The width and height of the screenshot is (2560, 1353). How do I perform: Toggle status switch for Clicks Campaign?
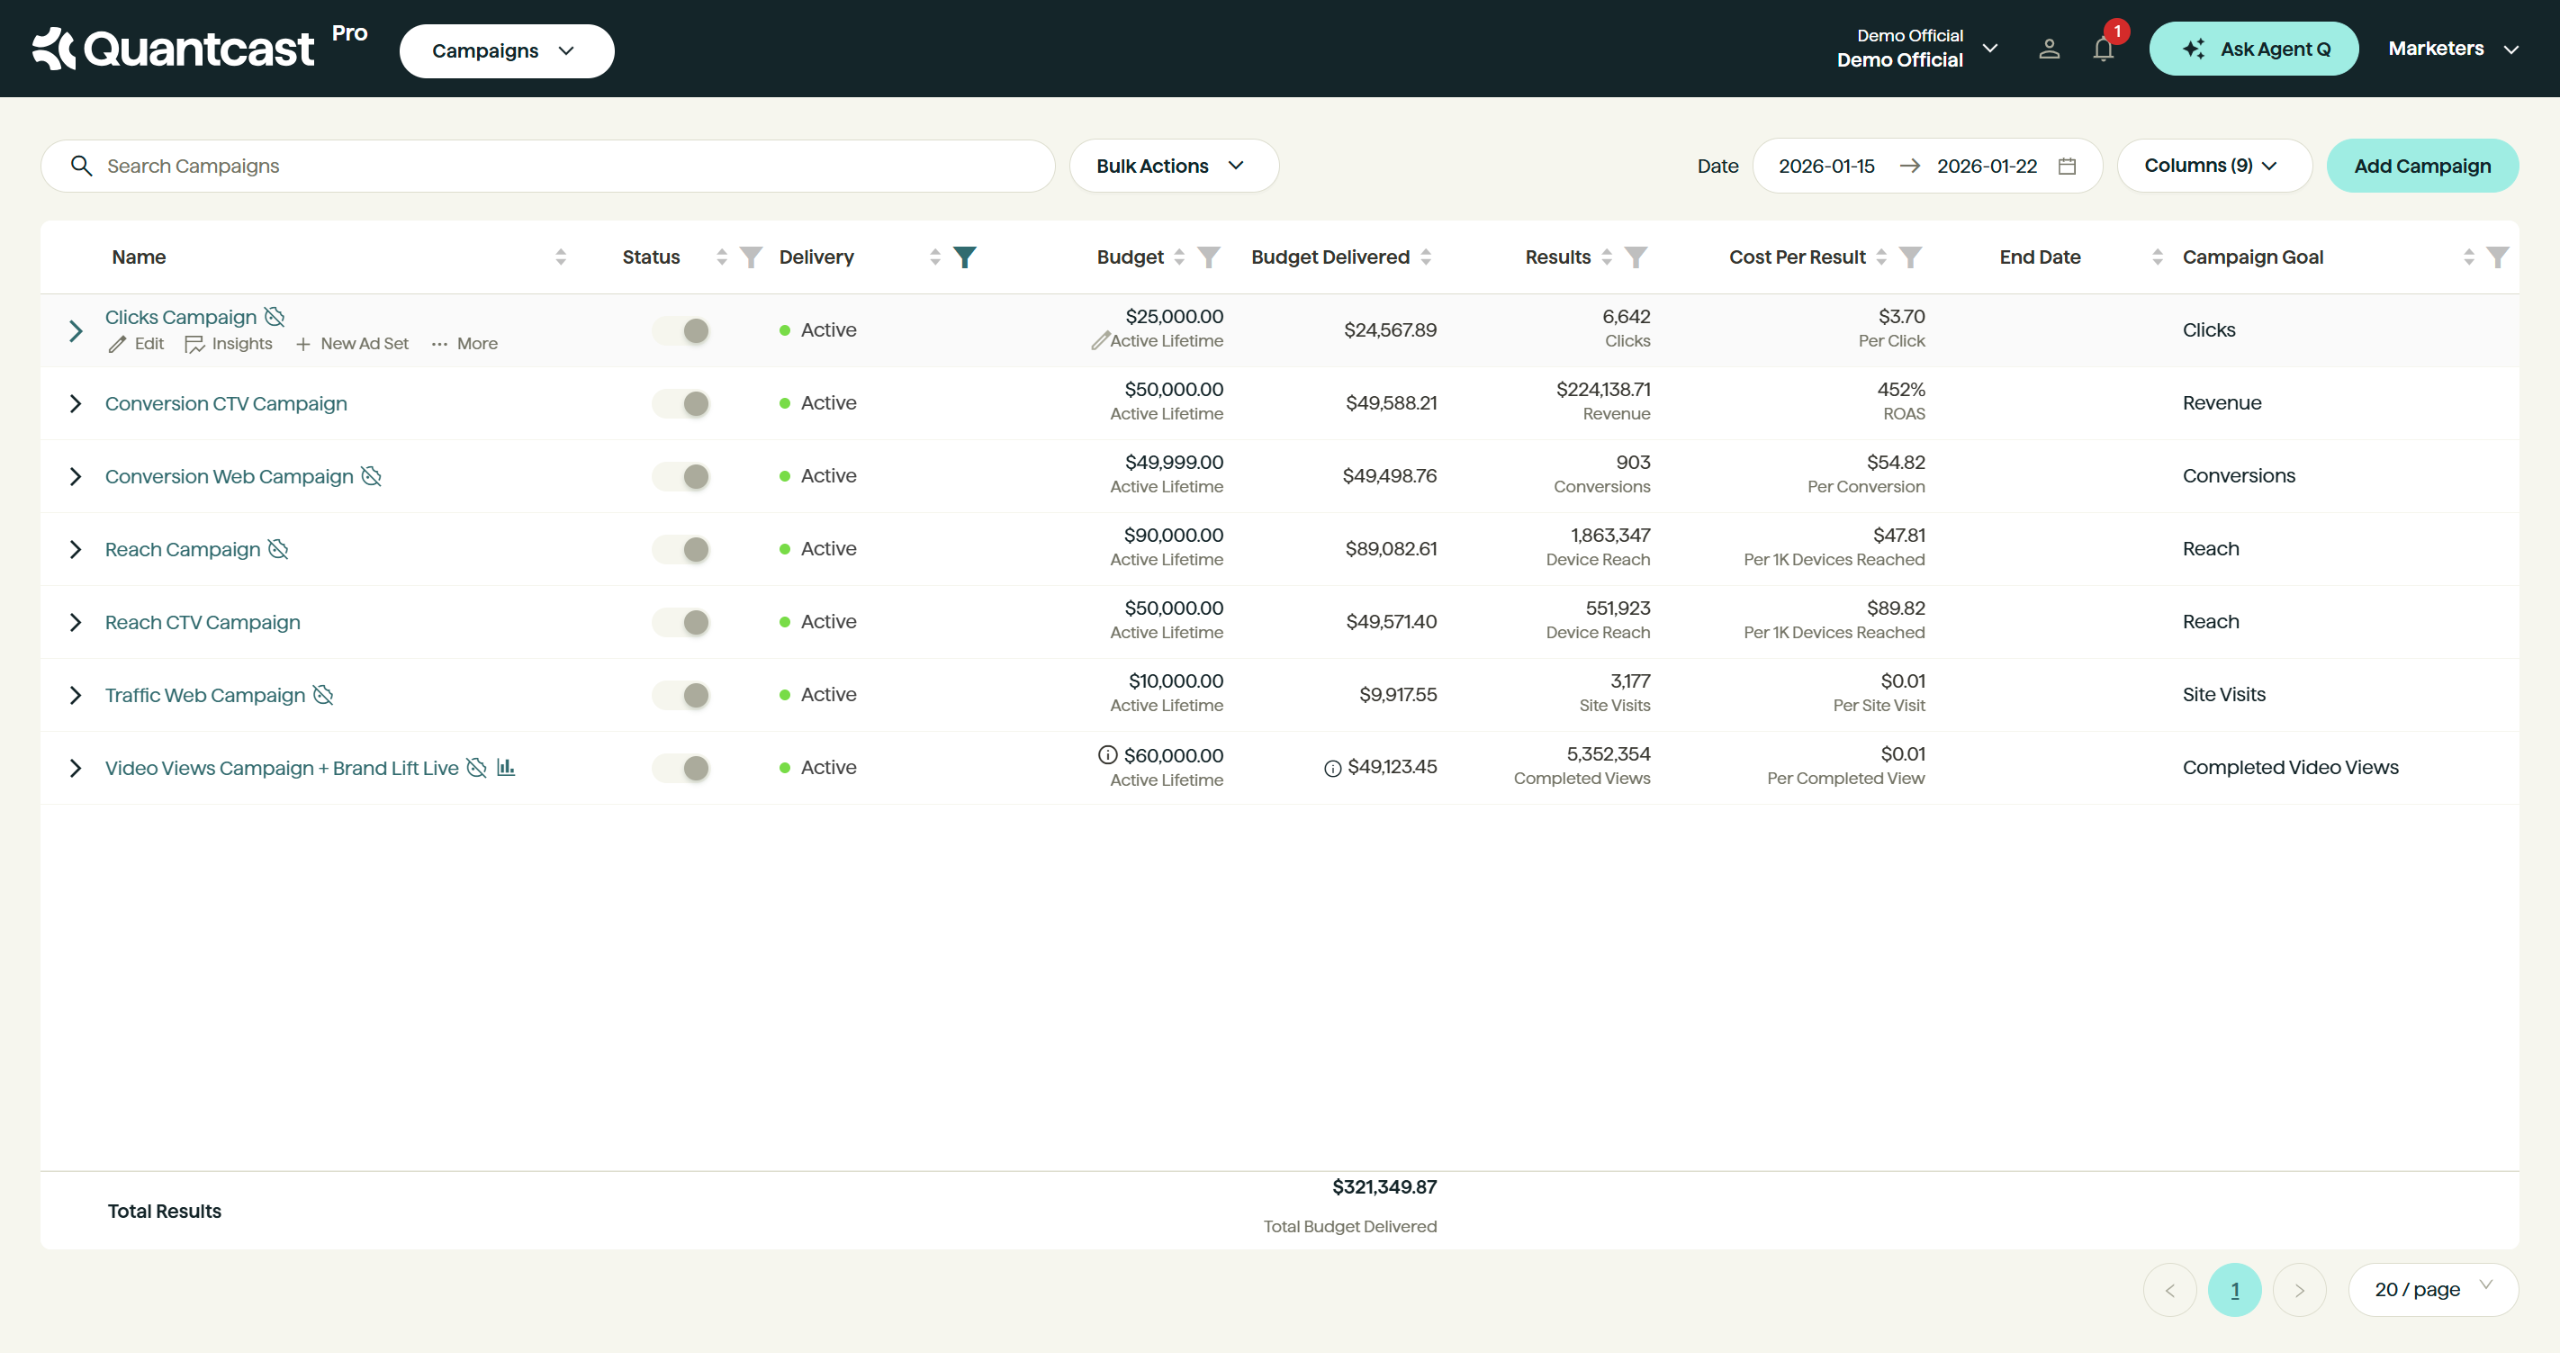pos(682,330)
